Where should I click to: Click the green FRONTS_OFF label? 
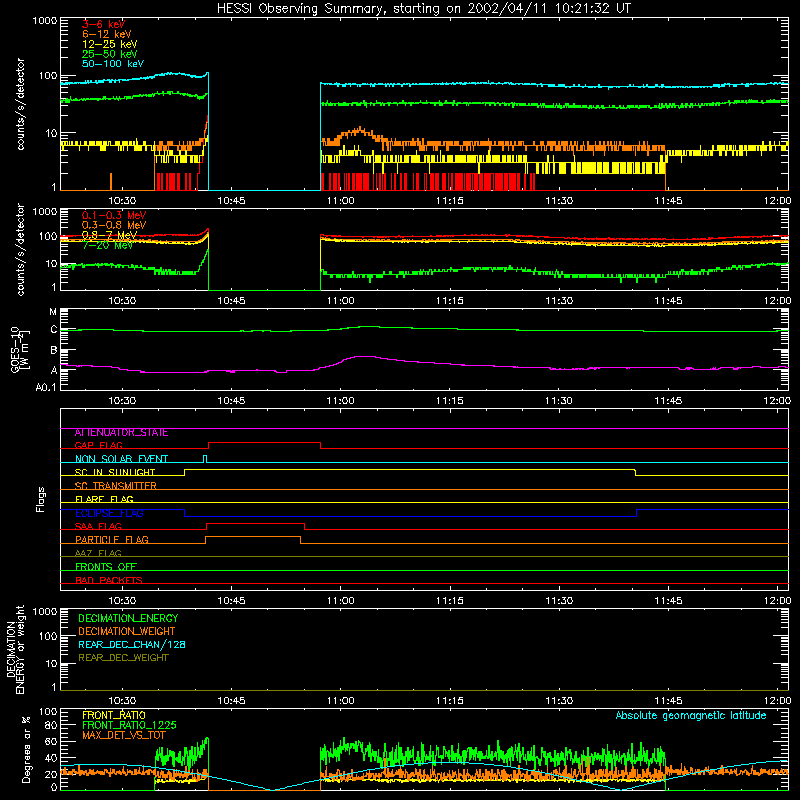click(x=106, y=566)
